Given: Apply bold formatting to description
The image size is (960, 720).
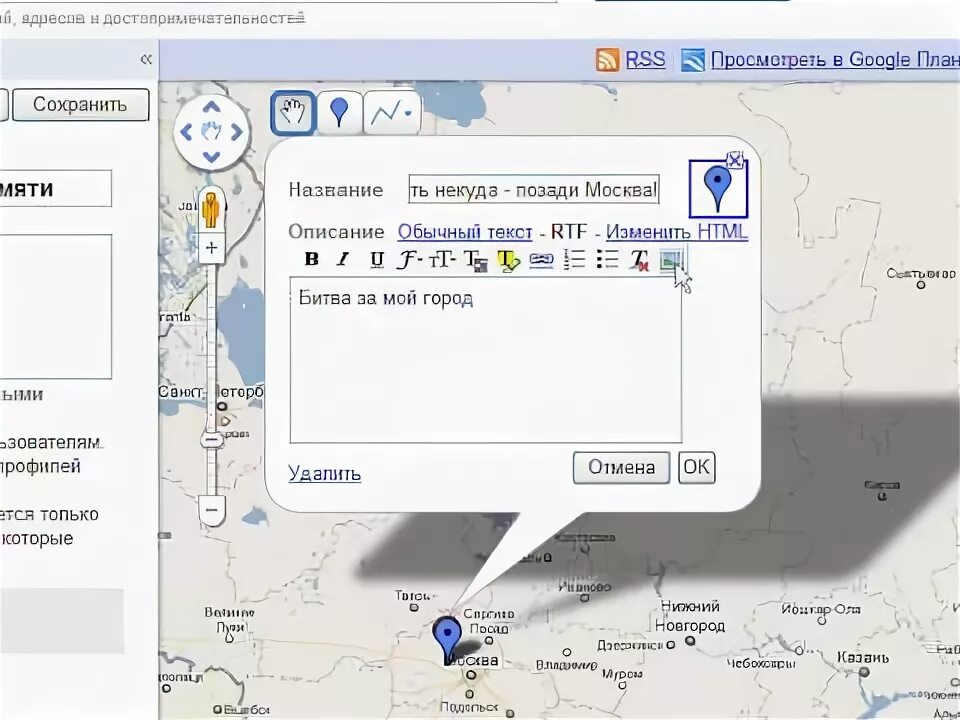Looking at the screenshot, I should (x=311, y=259).
